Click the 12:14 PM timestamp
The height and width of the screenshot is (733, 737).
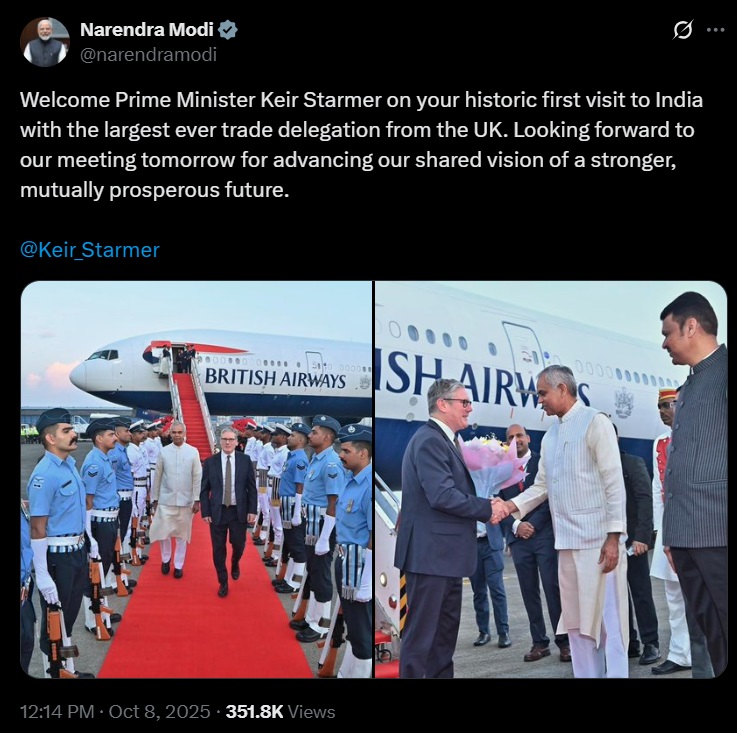57,711
